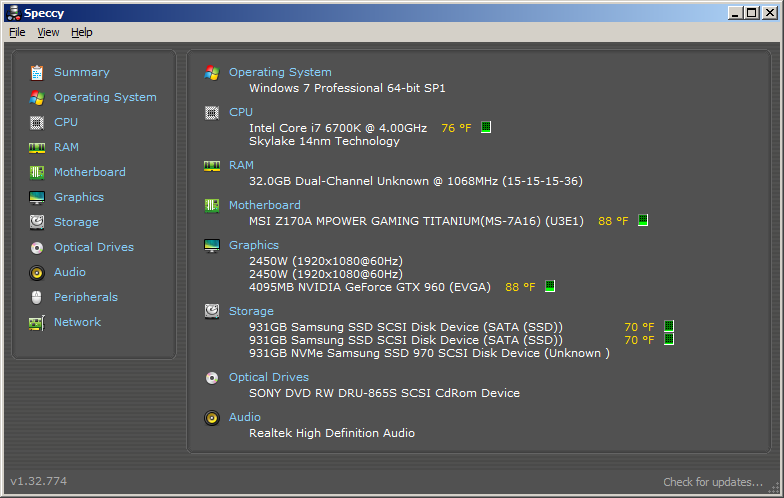Click the Graphics heading link in main panel

[254, 245]
